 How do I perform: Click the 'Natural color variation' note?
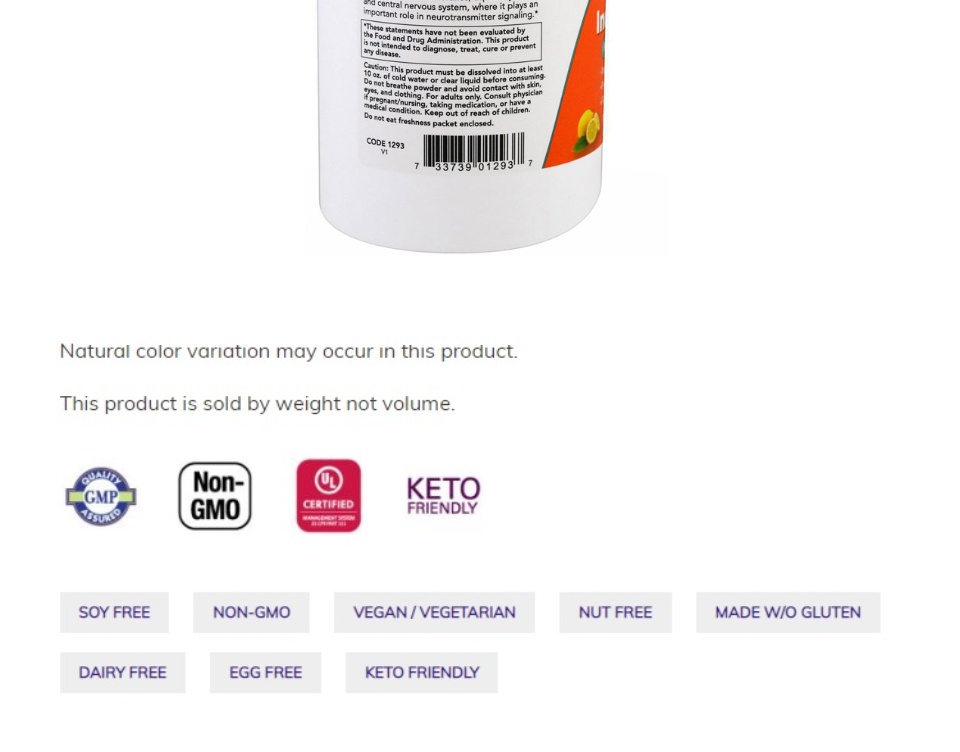[x=288, y=352]
